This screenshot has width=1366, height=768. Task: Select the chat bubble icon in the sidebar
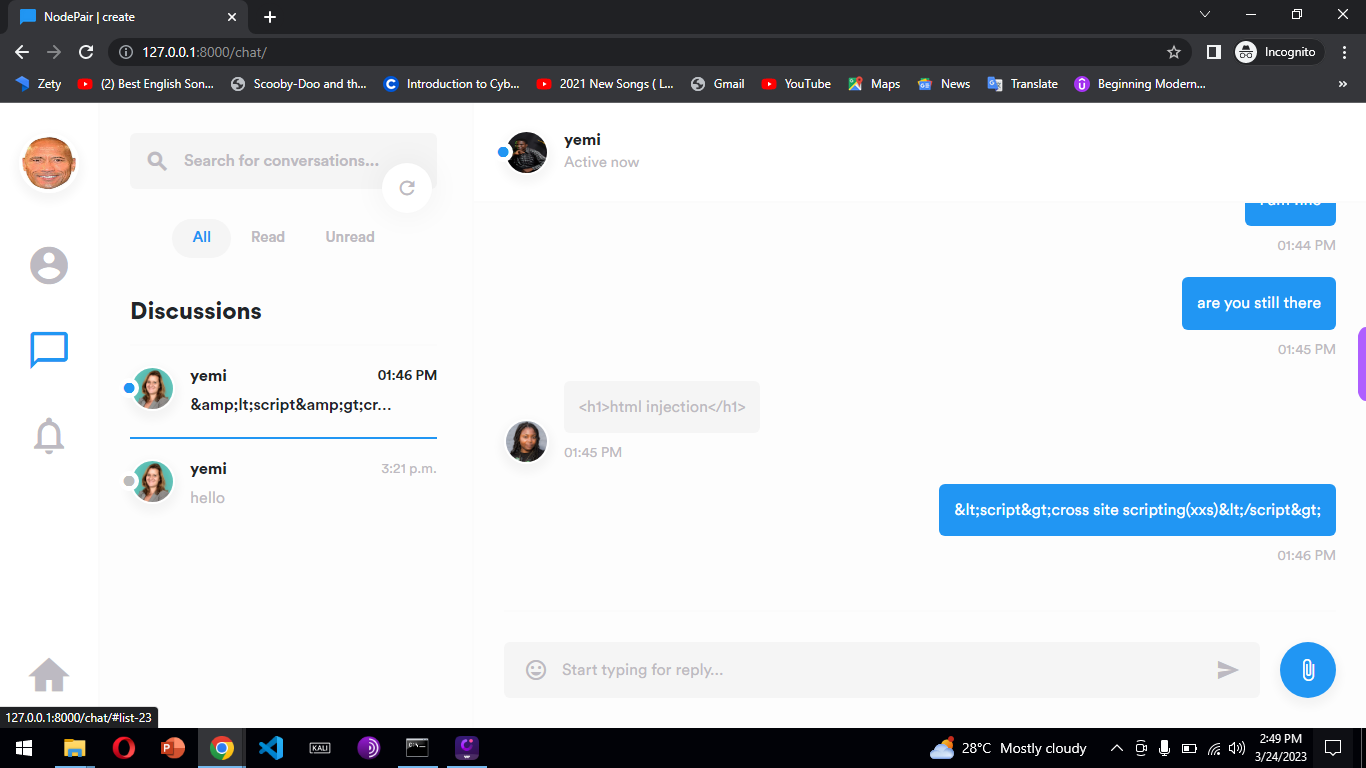tap(49, 350)
